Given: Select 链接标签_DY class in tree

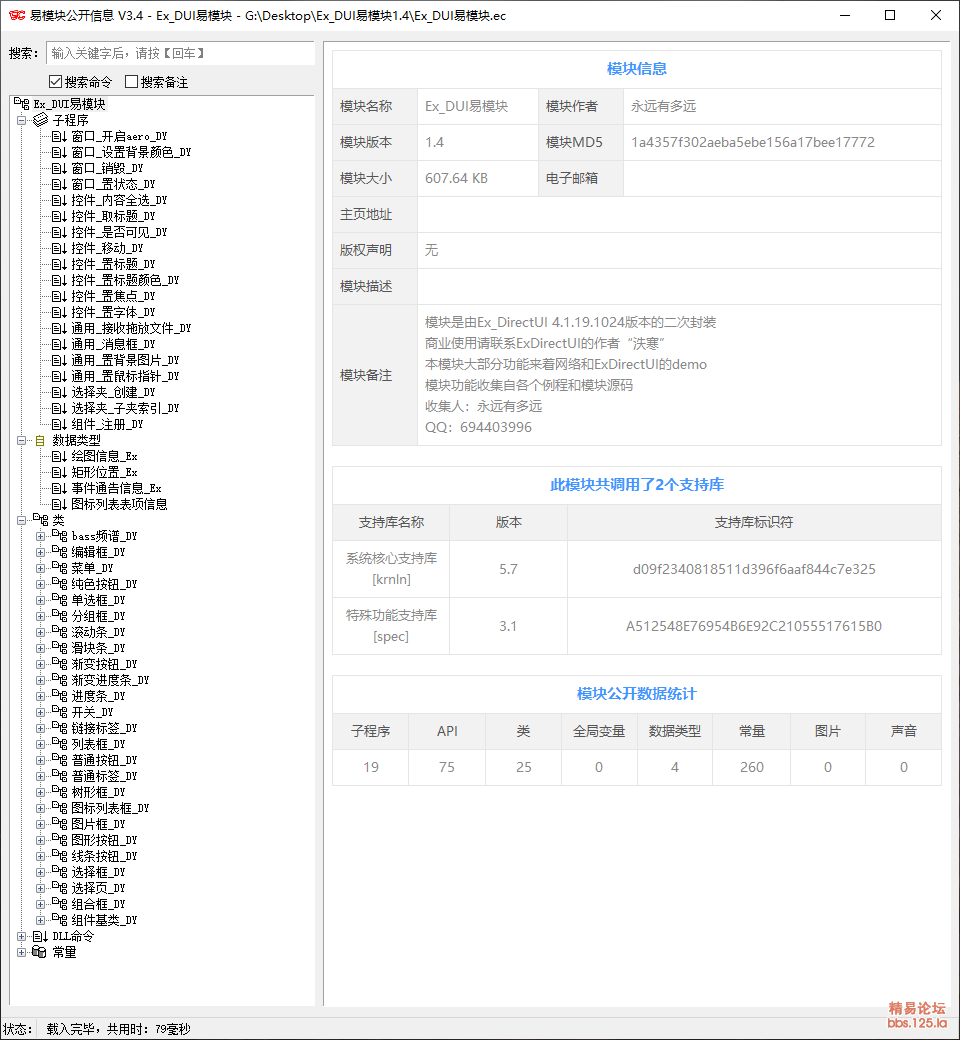Looking at the screenshot, I should tap(105, 728).
